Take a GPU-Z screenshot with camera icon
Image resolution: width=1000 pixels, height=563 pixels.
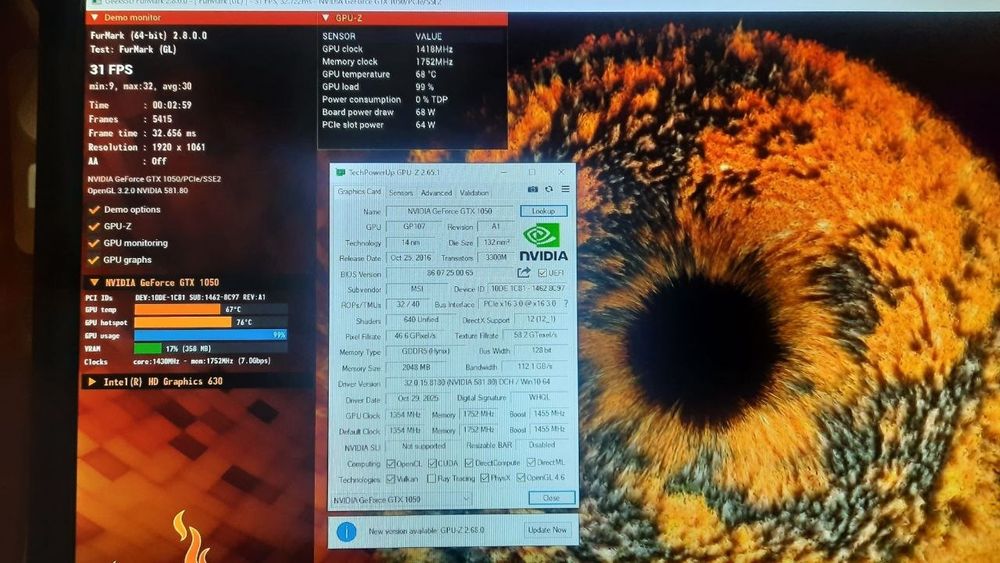point(533,189)
